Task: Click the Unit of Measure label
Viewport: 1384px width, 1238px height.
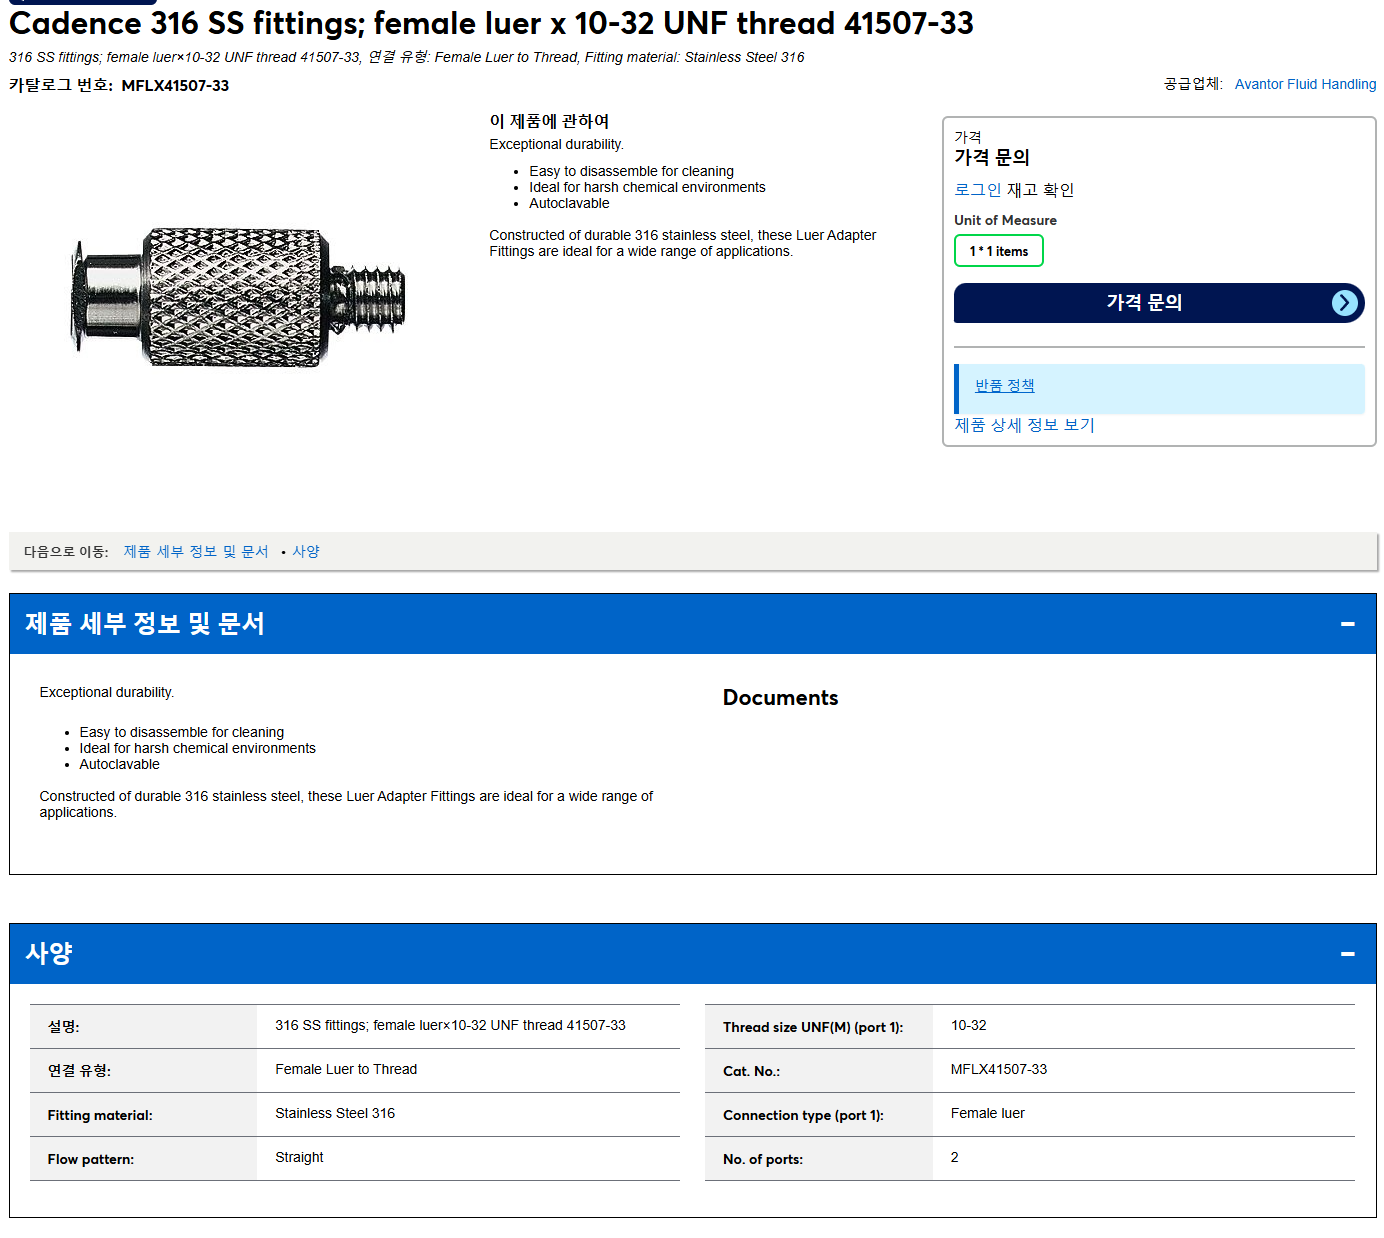Action: (x=1005, y=220)
